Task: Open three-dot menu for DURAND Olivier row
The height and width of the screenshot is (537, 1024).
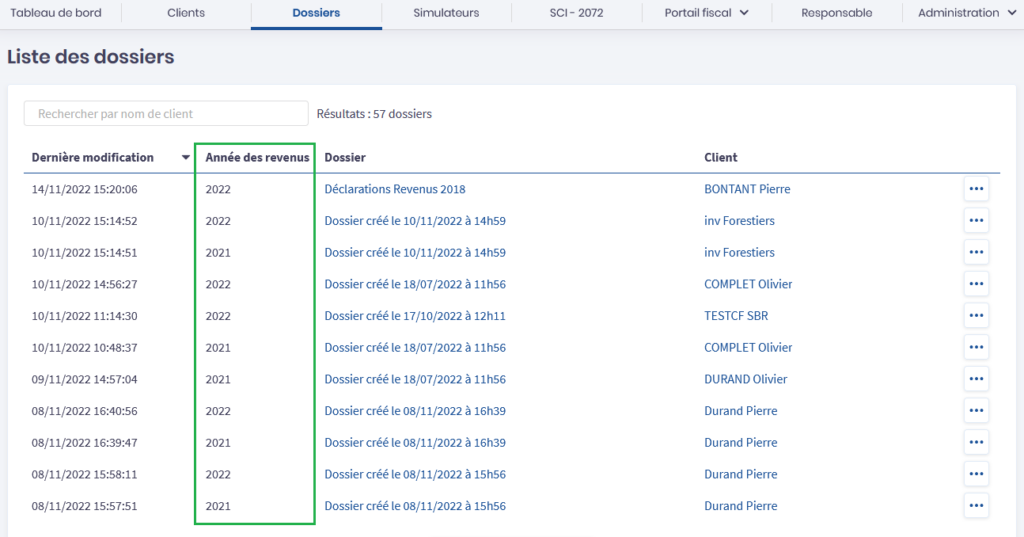Action: 976,379
